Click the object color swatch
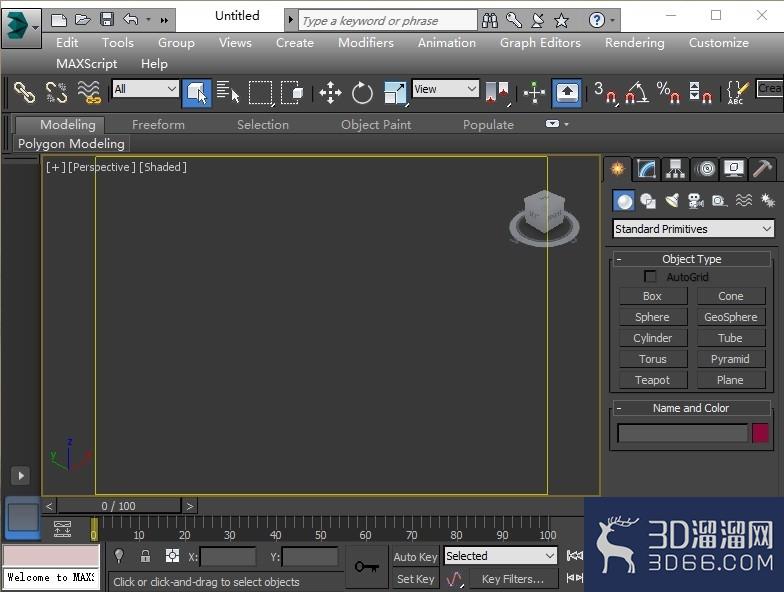This screenshot has width=784, height=592. [x=760, y=433]
